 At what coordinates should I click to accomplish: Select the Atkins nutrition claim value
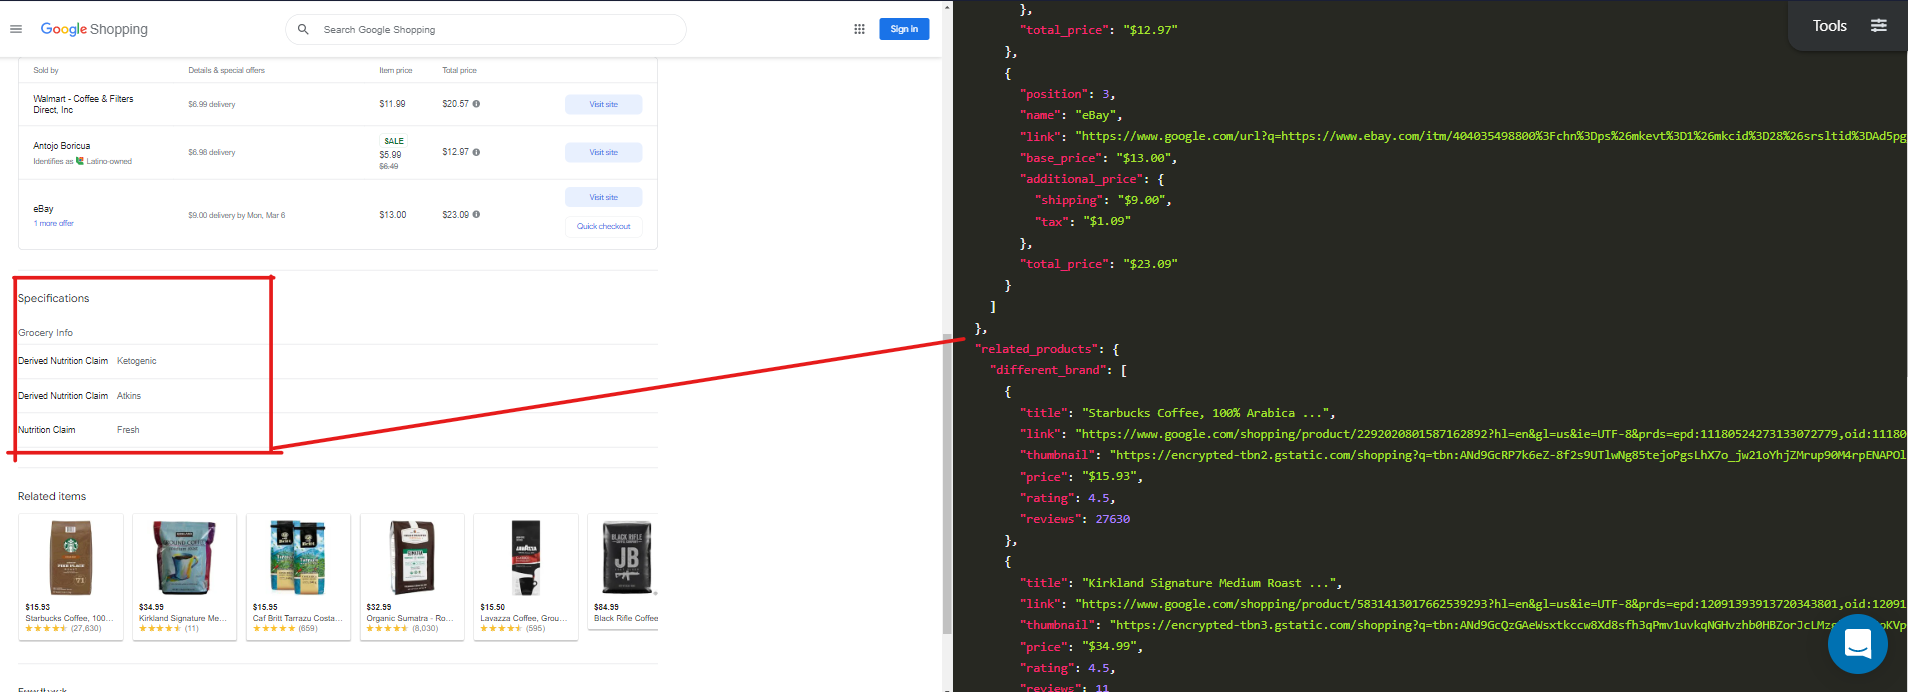129,396
